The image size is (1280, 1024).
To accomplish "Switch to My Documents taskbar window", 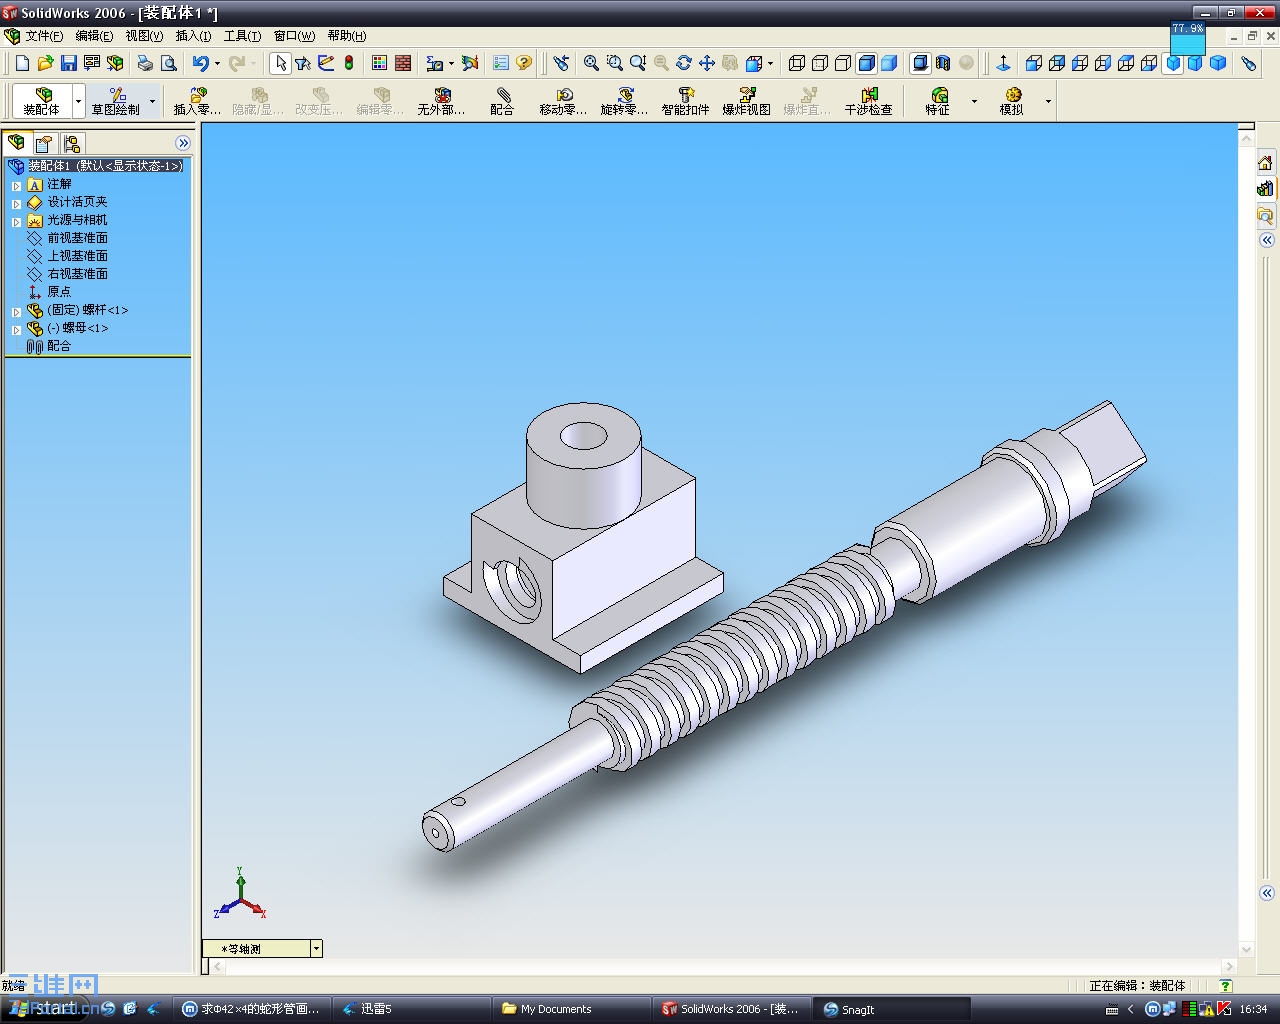I will (571, 1009).
